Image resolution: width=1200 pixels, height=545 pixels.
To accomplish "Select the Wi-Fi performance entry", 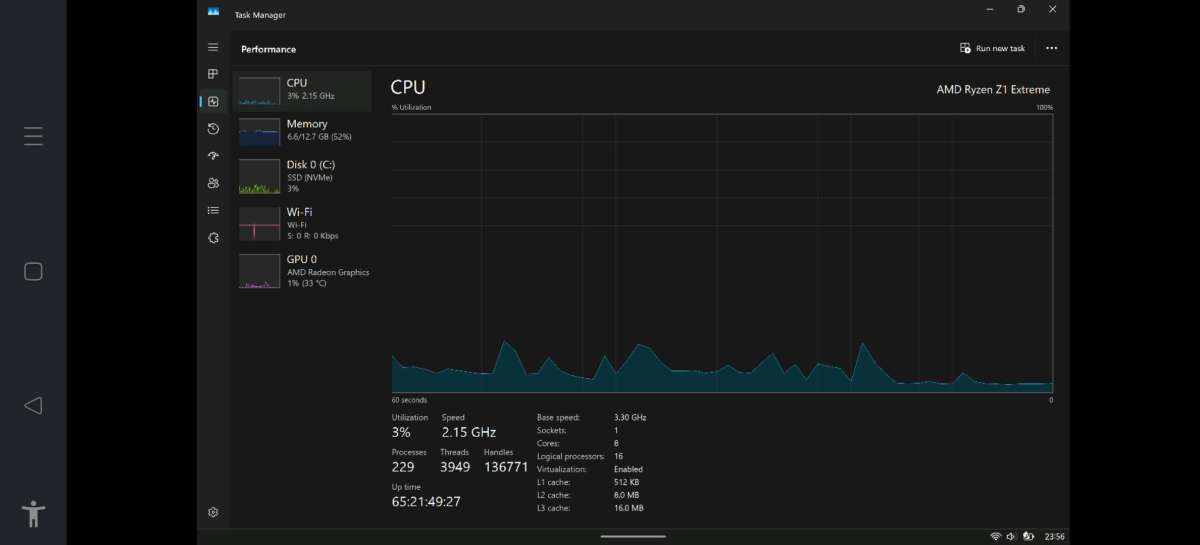I will point(302,223).
